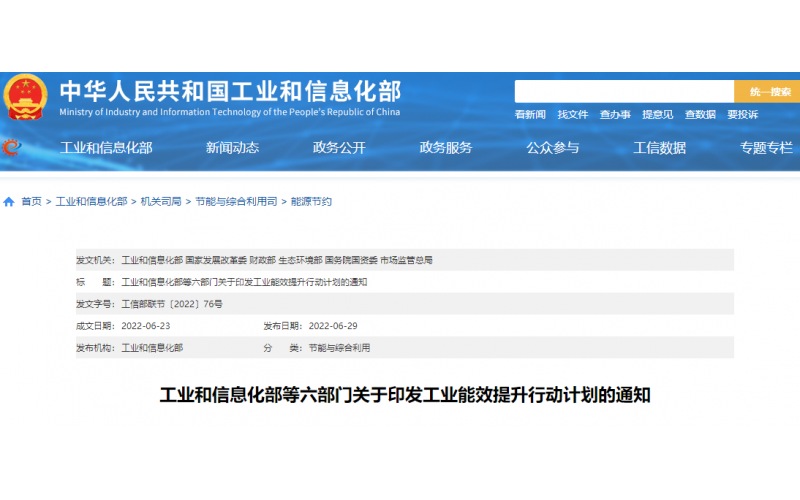Open the 工信数据 nav menu
Image resolution: width=800 pixels, height=500 pixels.
click(x=659, y=148)
